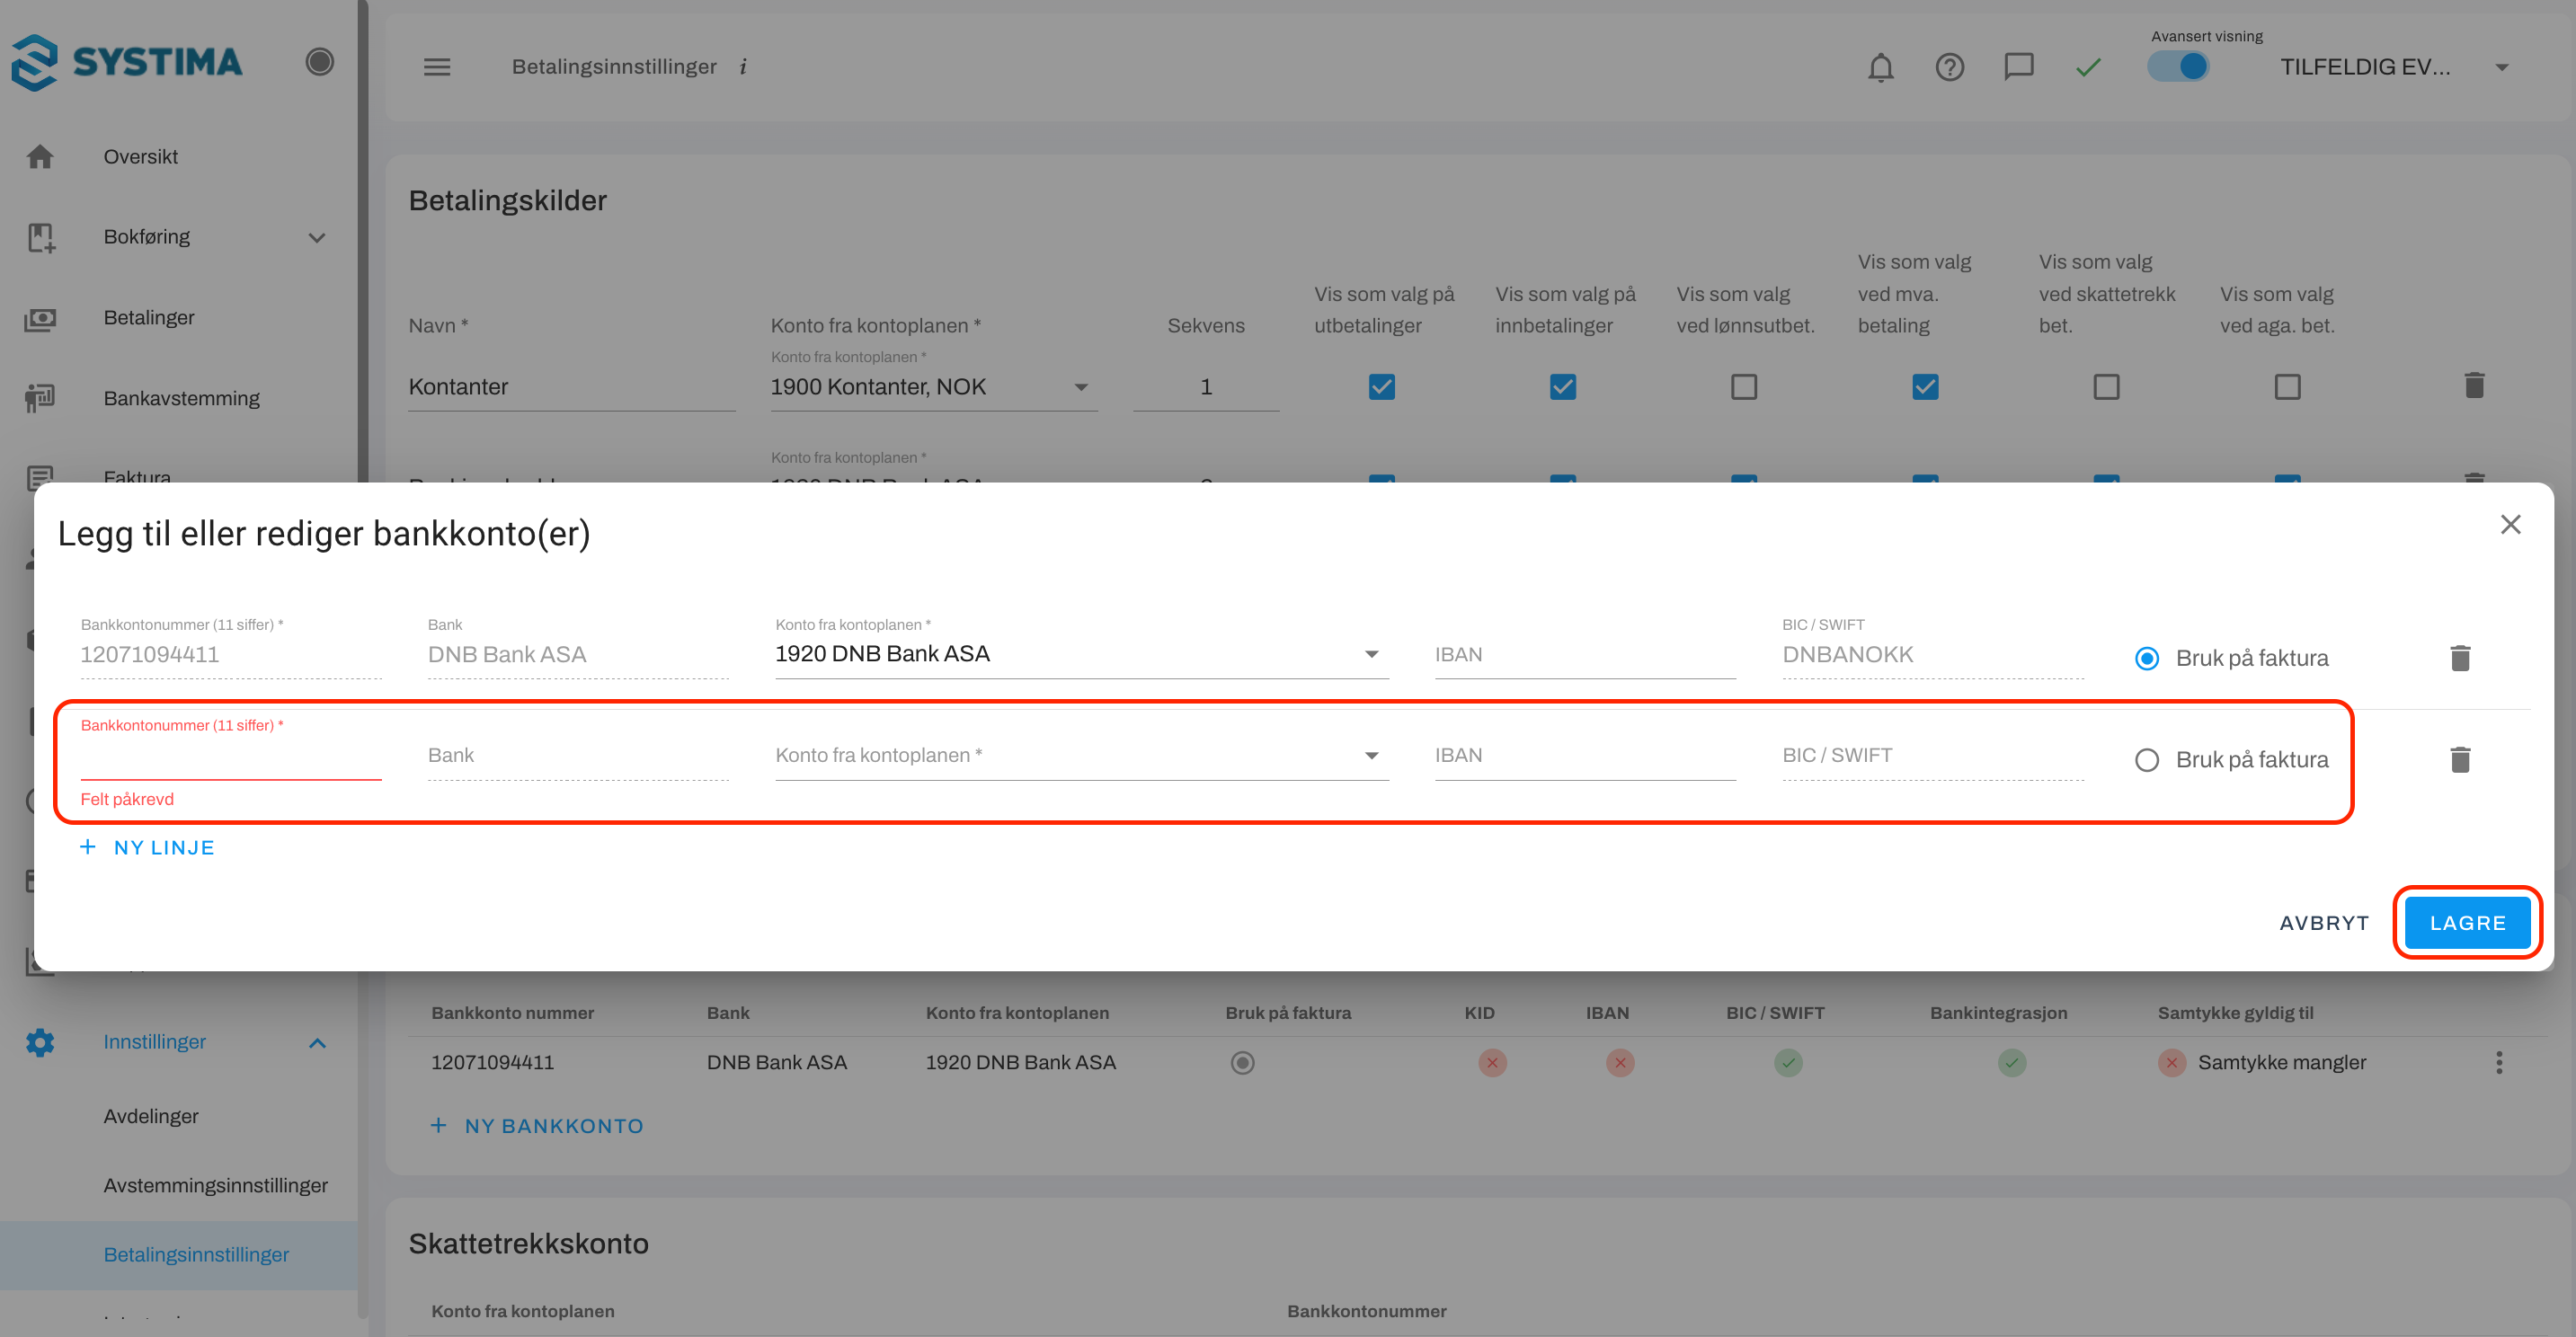Delete the empty second bank account row
2576x1337 pixels.
pyautogui.click(x=2460, y=760)
